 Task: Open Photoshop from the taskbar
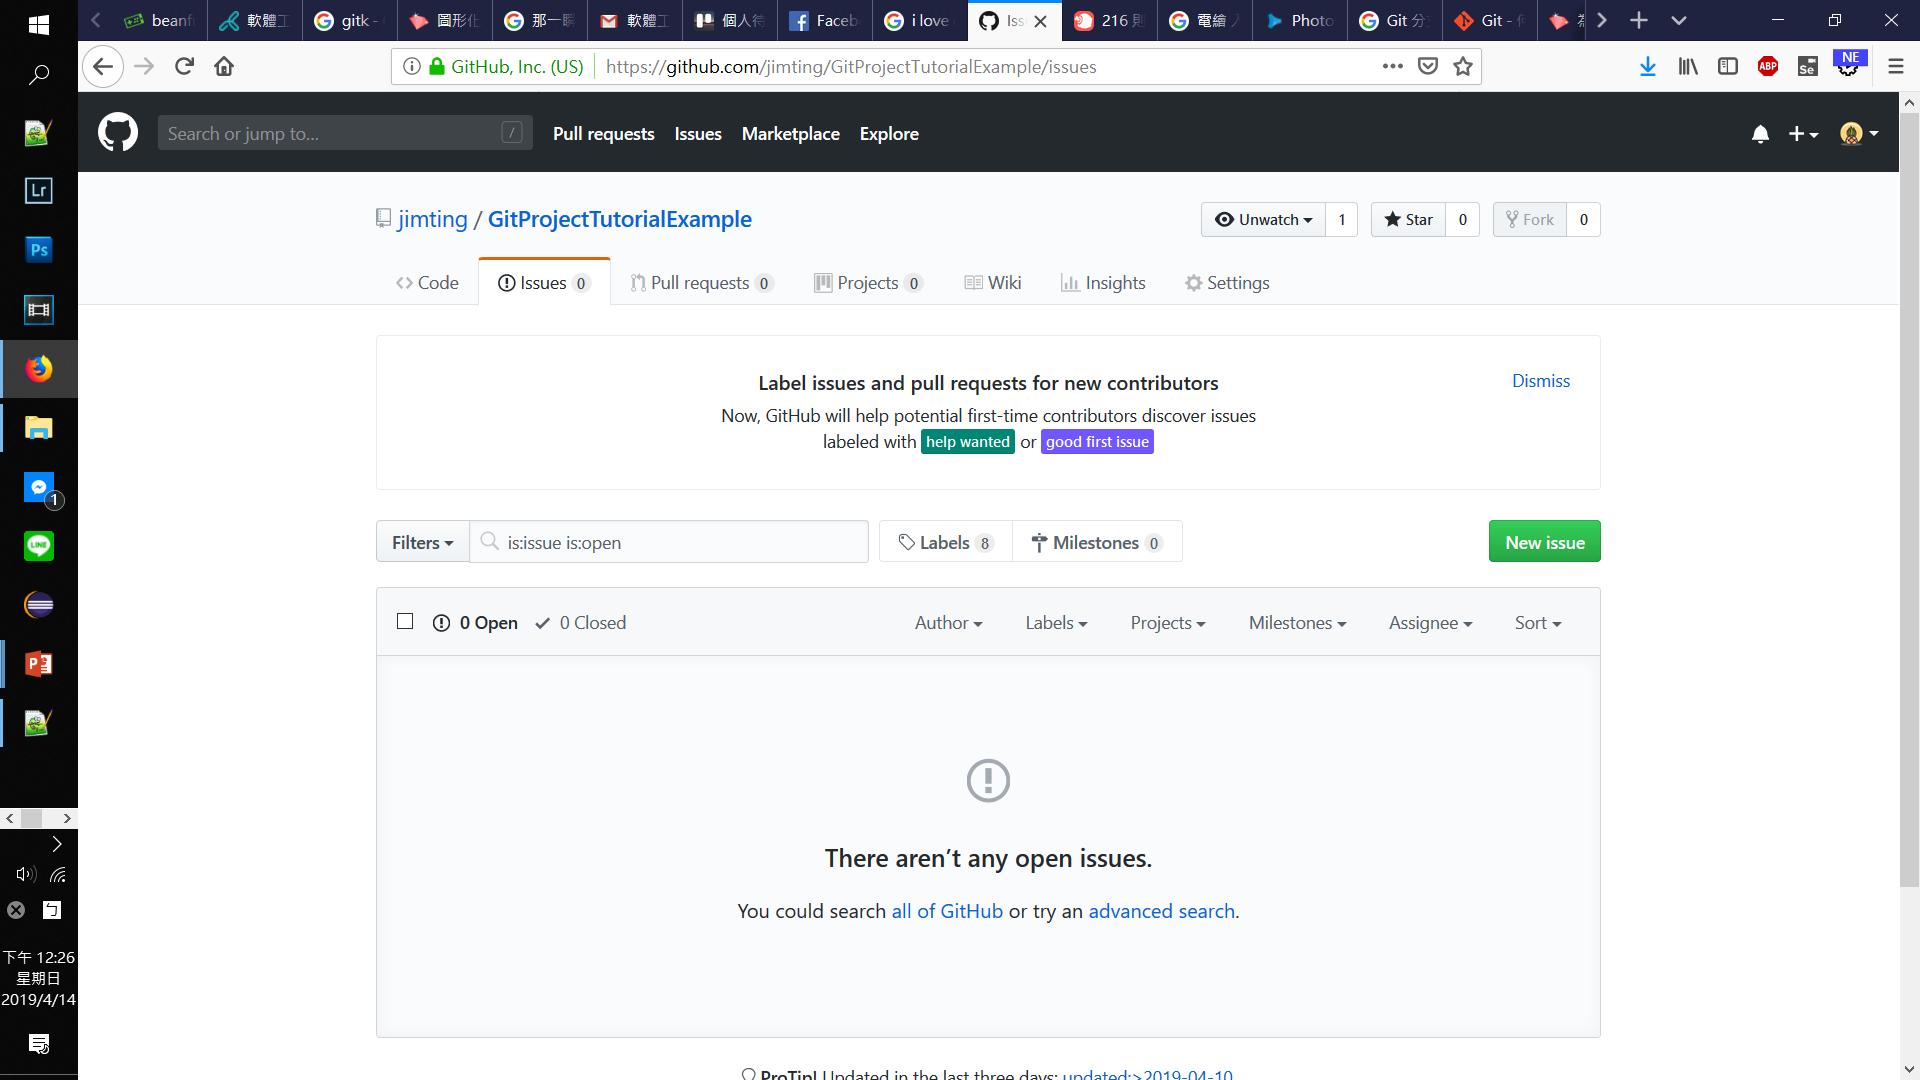click(x=38, y=250)
